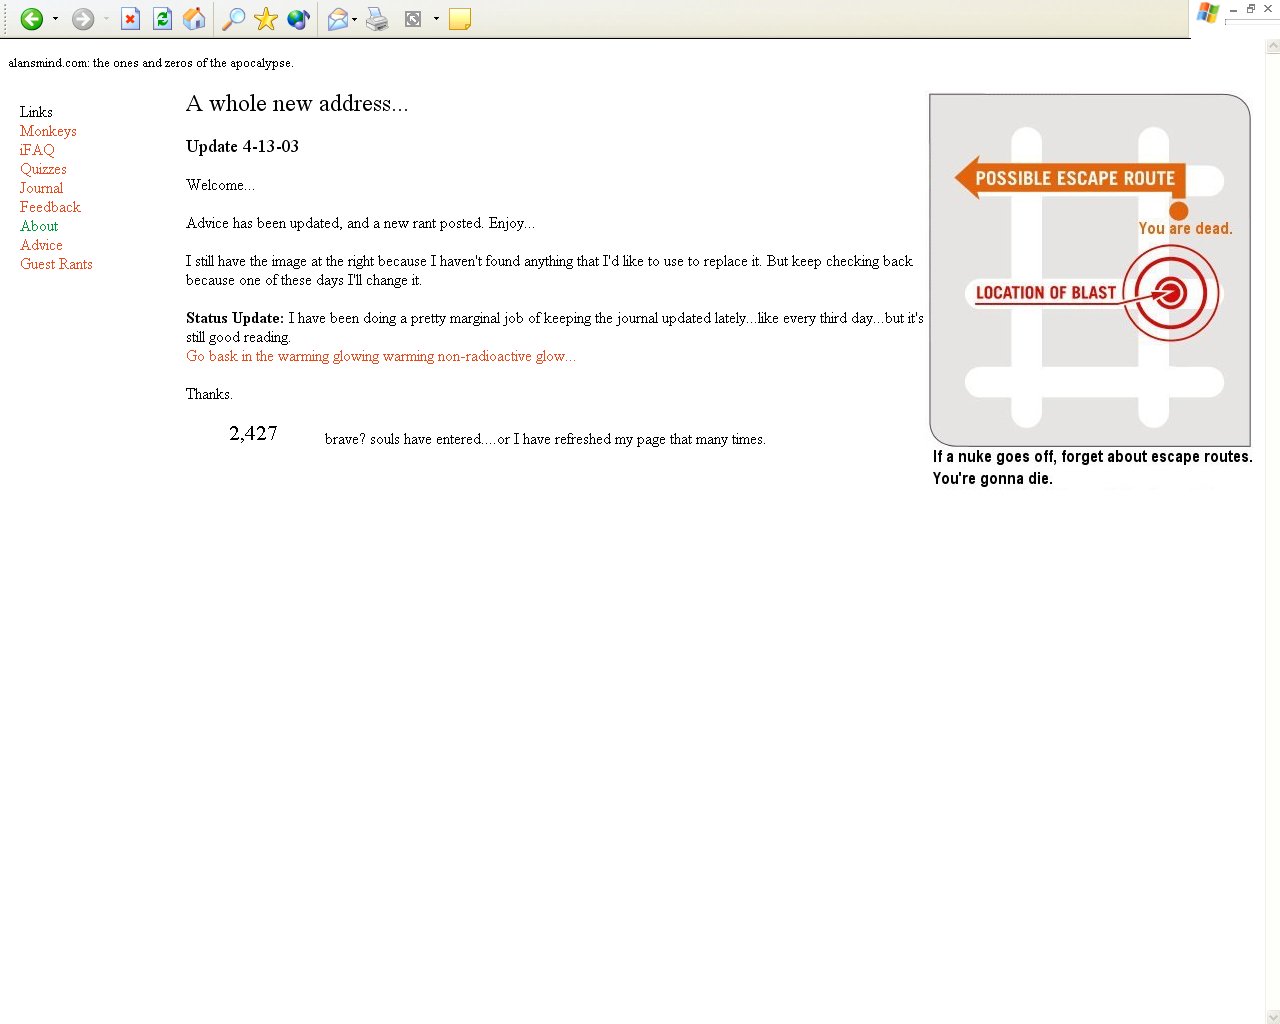Go to the Home page icon
Image resolution: width=1280 pixels, height=1024 pixels.
[x=194, y=19]
